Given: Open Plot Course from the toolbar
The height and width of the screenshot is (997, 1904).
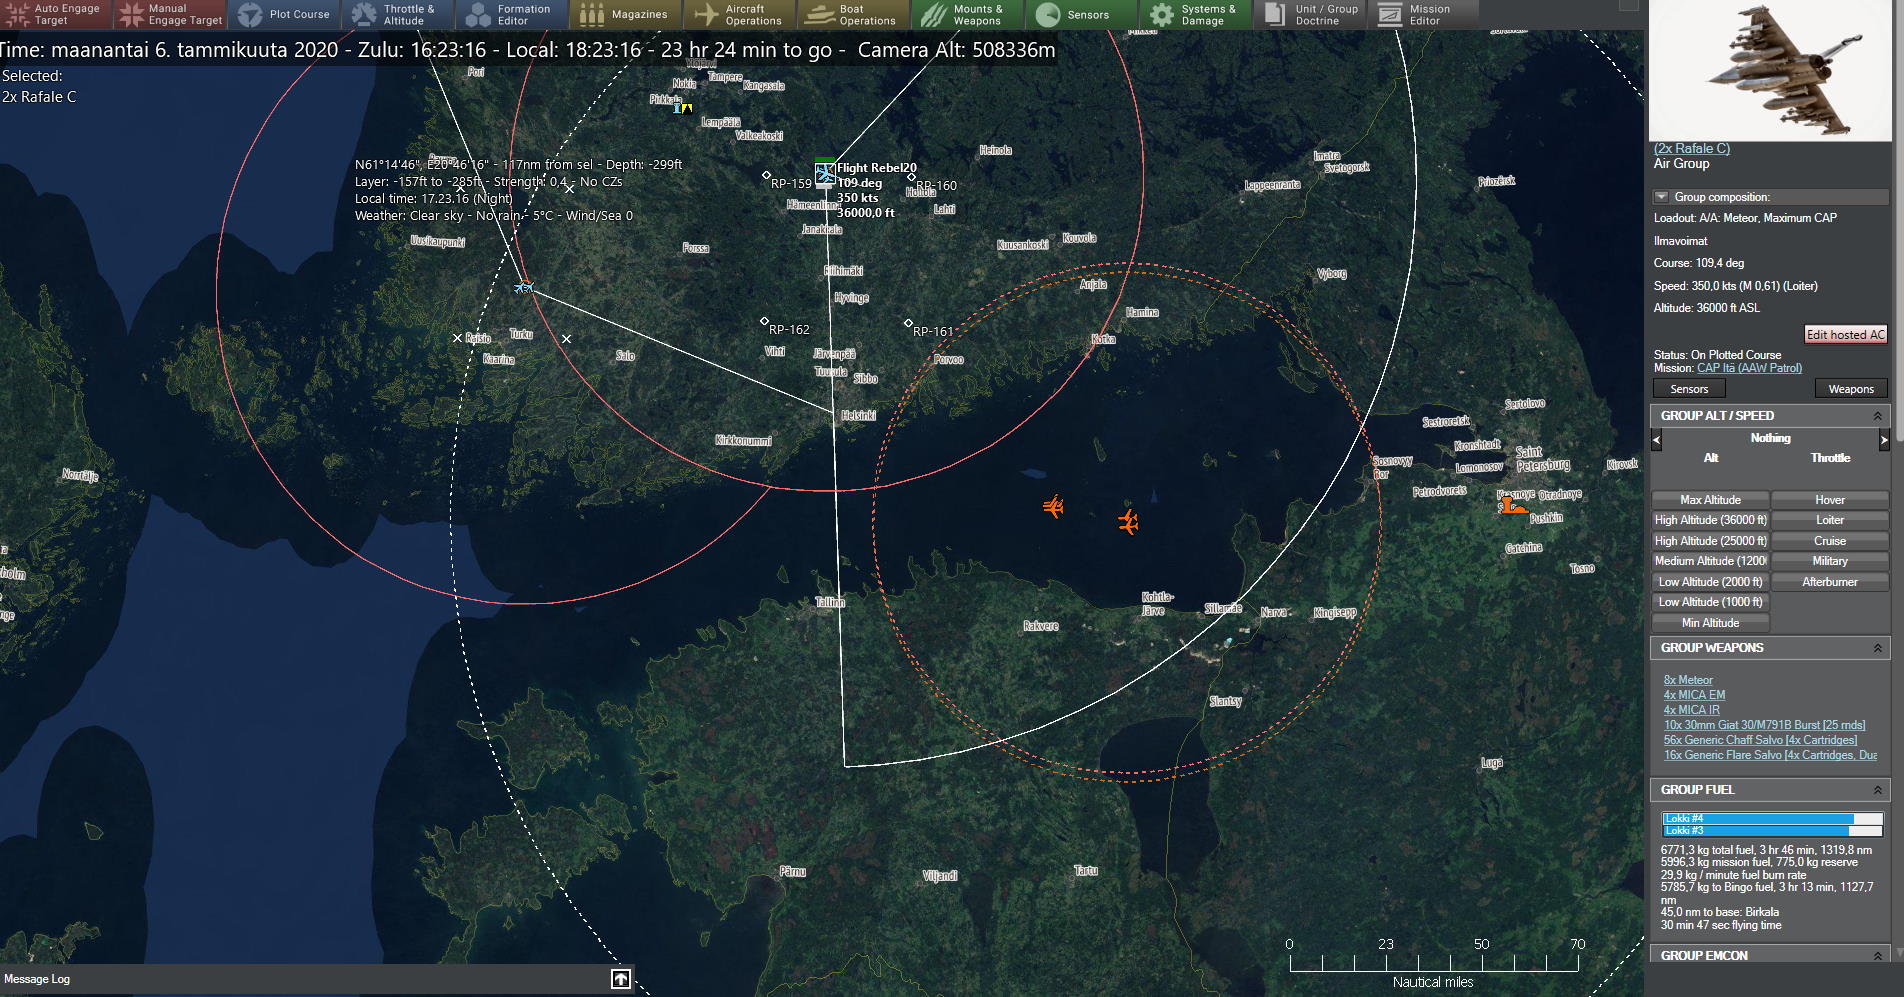Looking at the screenshot, I should pyautogui.click(x=285, y=14).
